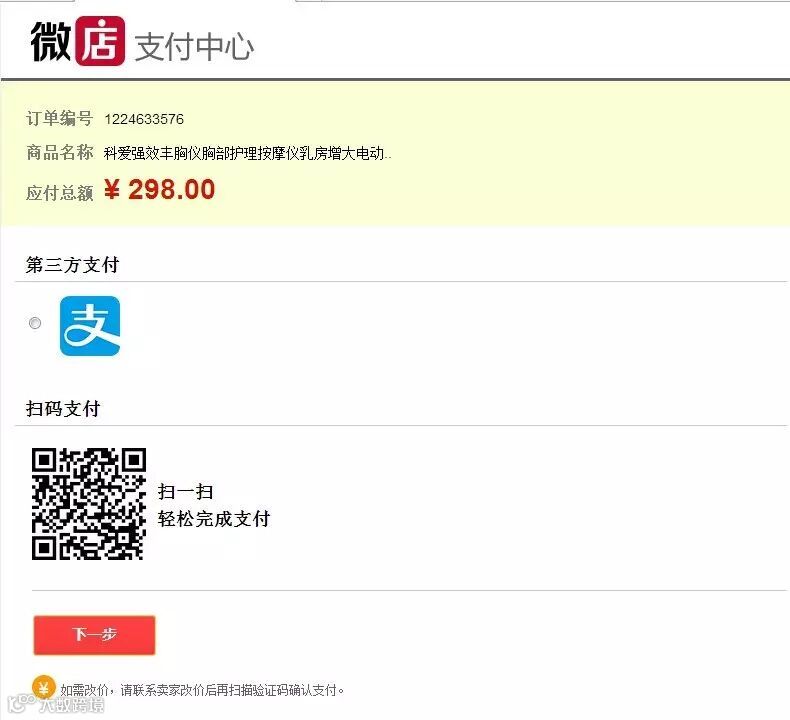Click the 轻松完成支付 caption
Image resolution: width=790 pixels, height=720 pixels.
point(214,518)
